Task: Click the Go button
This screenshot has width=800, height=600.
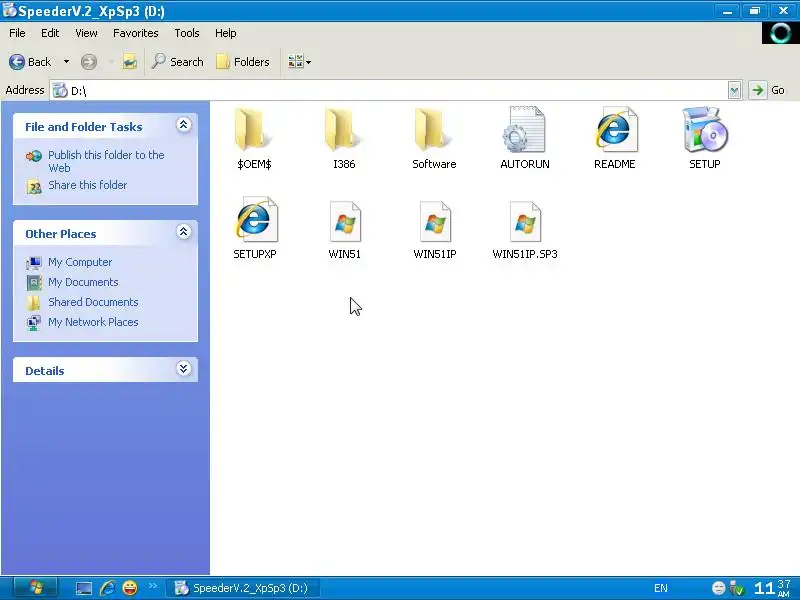Action: pos(767,90)
